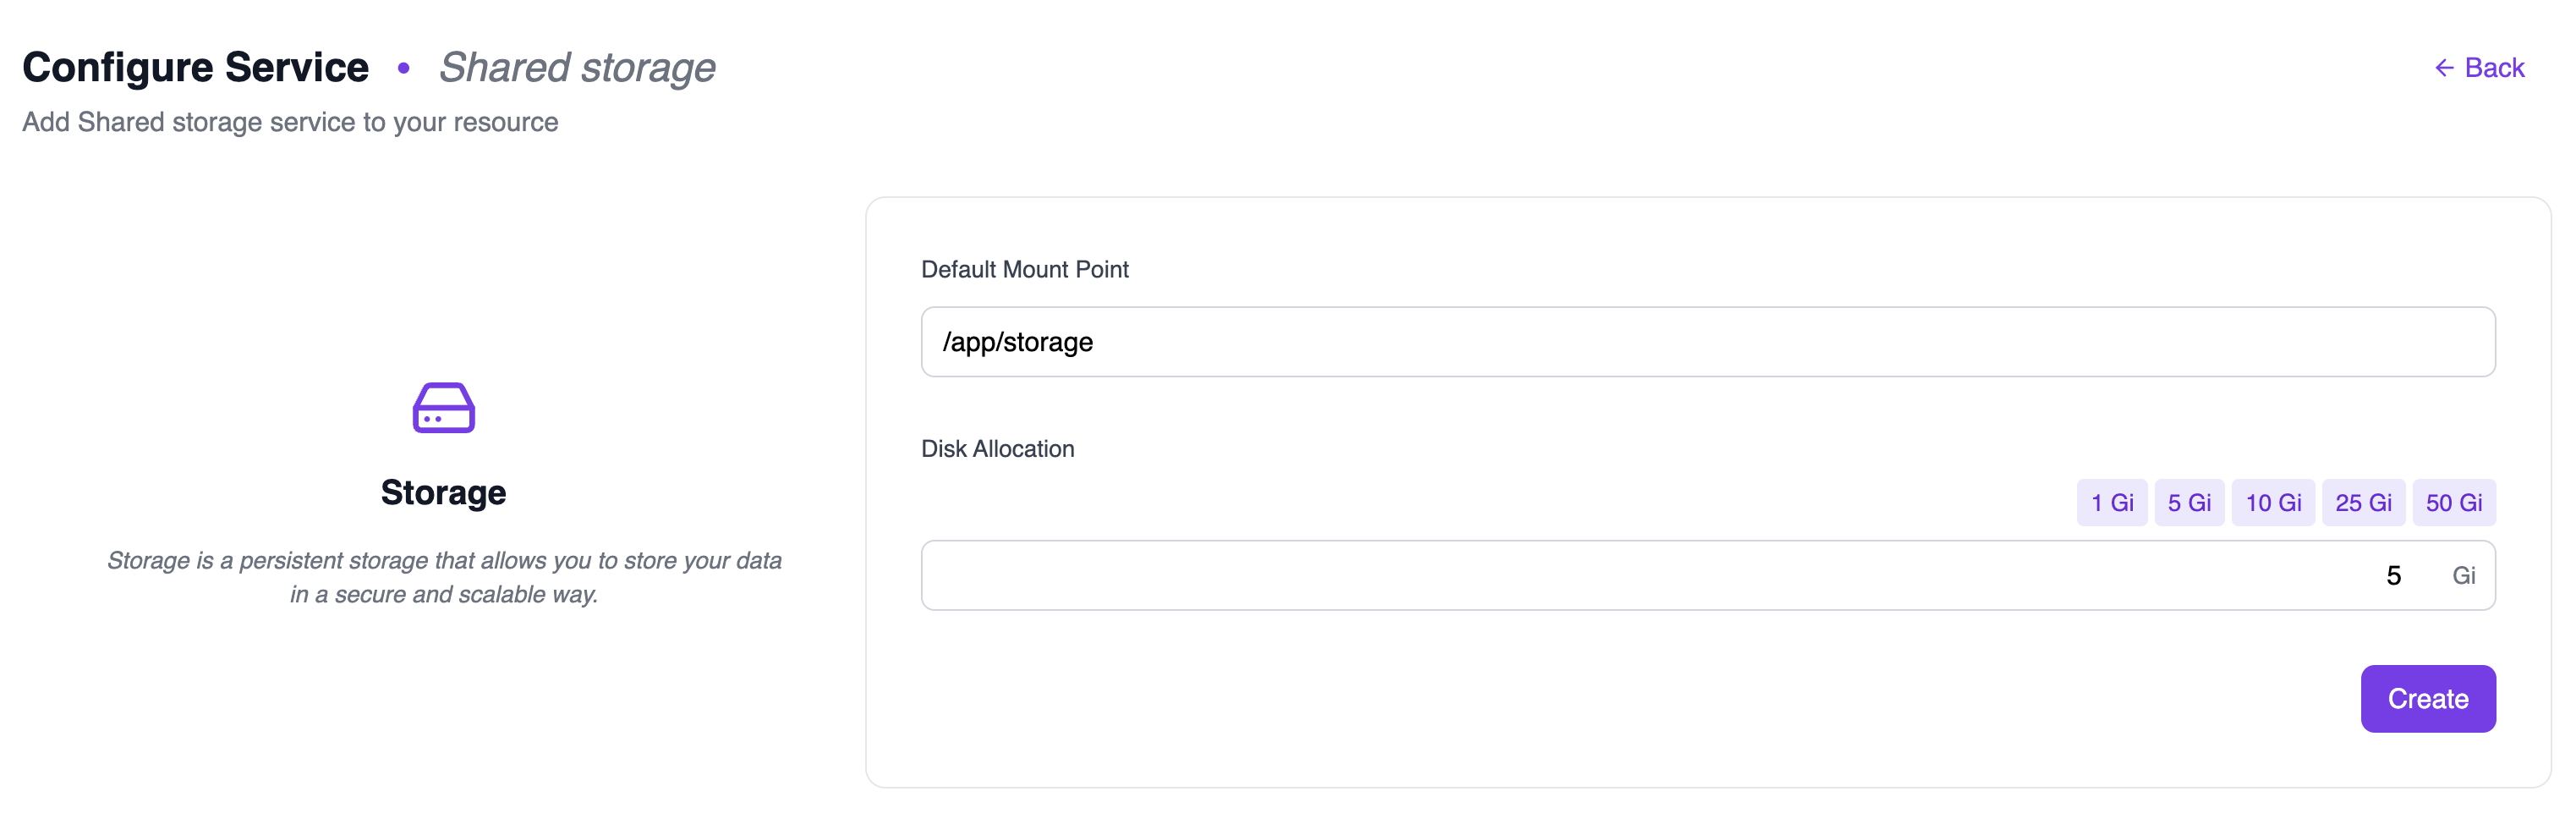Image resolution: width=2576 pixels, height=819 pixels.
Task: Click the left arrow icon beside Back
Action: point(2443,68)
